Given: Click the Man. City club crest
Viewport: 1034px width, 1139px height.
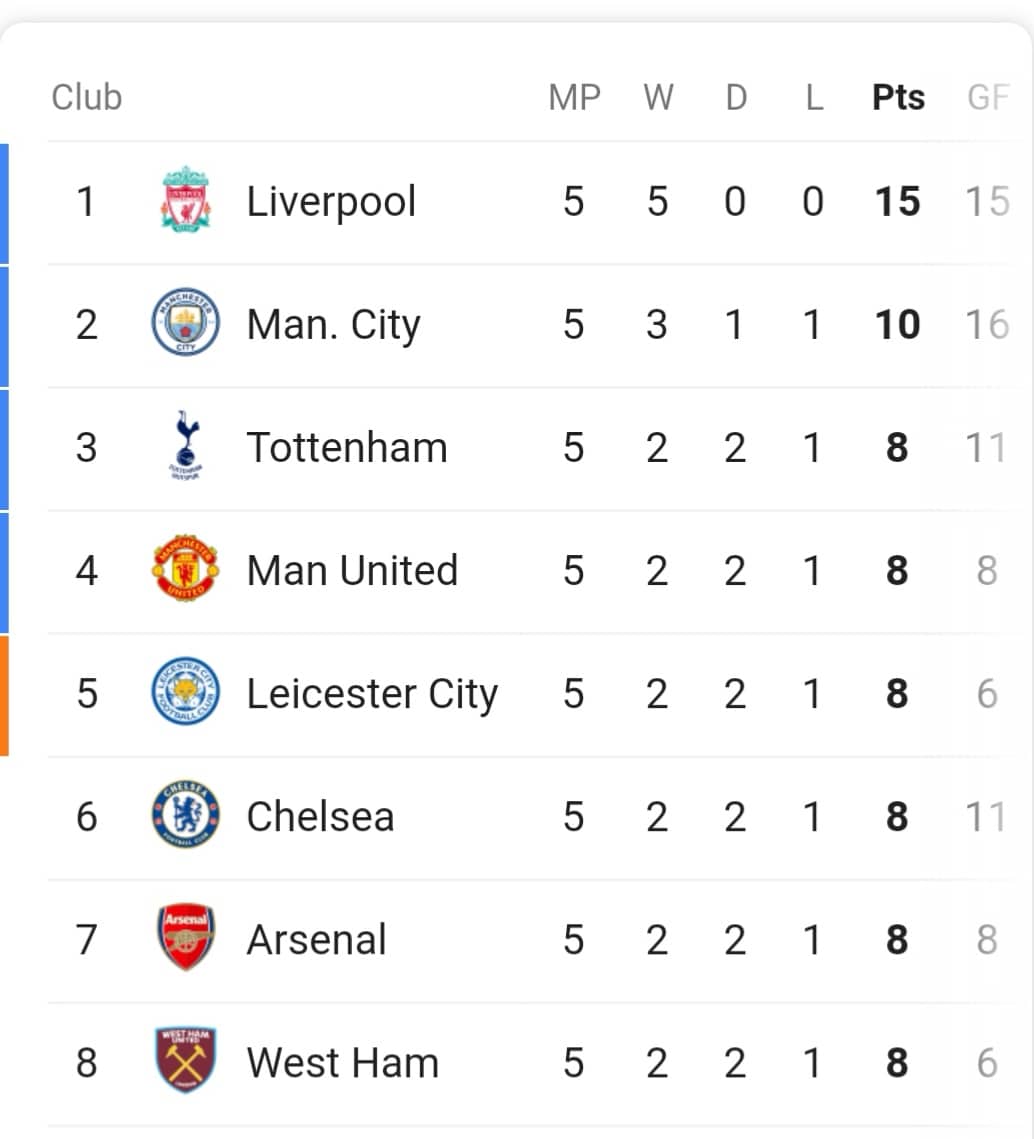Looking at the screenshot, I should [x=185, y=322].
